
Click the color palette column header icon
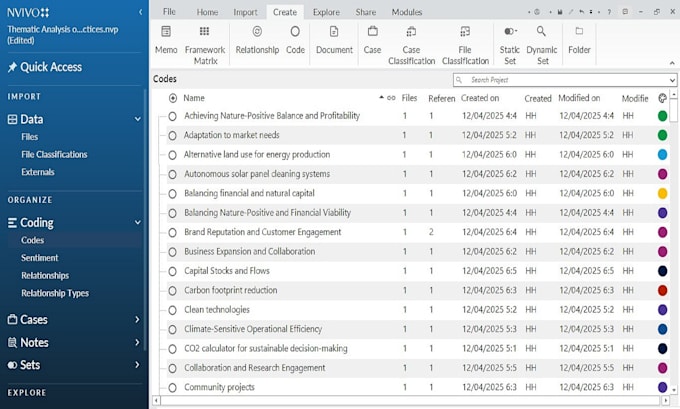click(x=662, y=98)
